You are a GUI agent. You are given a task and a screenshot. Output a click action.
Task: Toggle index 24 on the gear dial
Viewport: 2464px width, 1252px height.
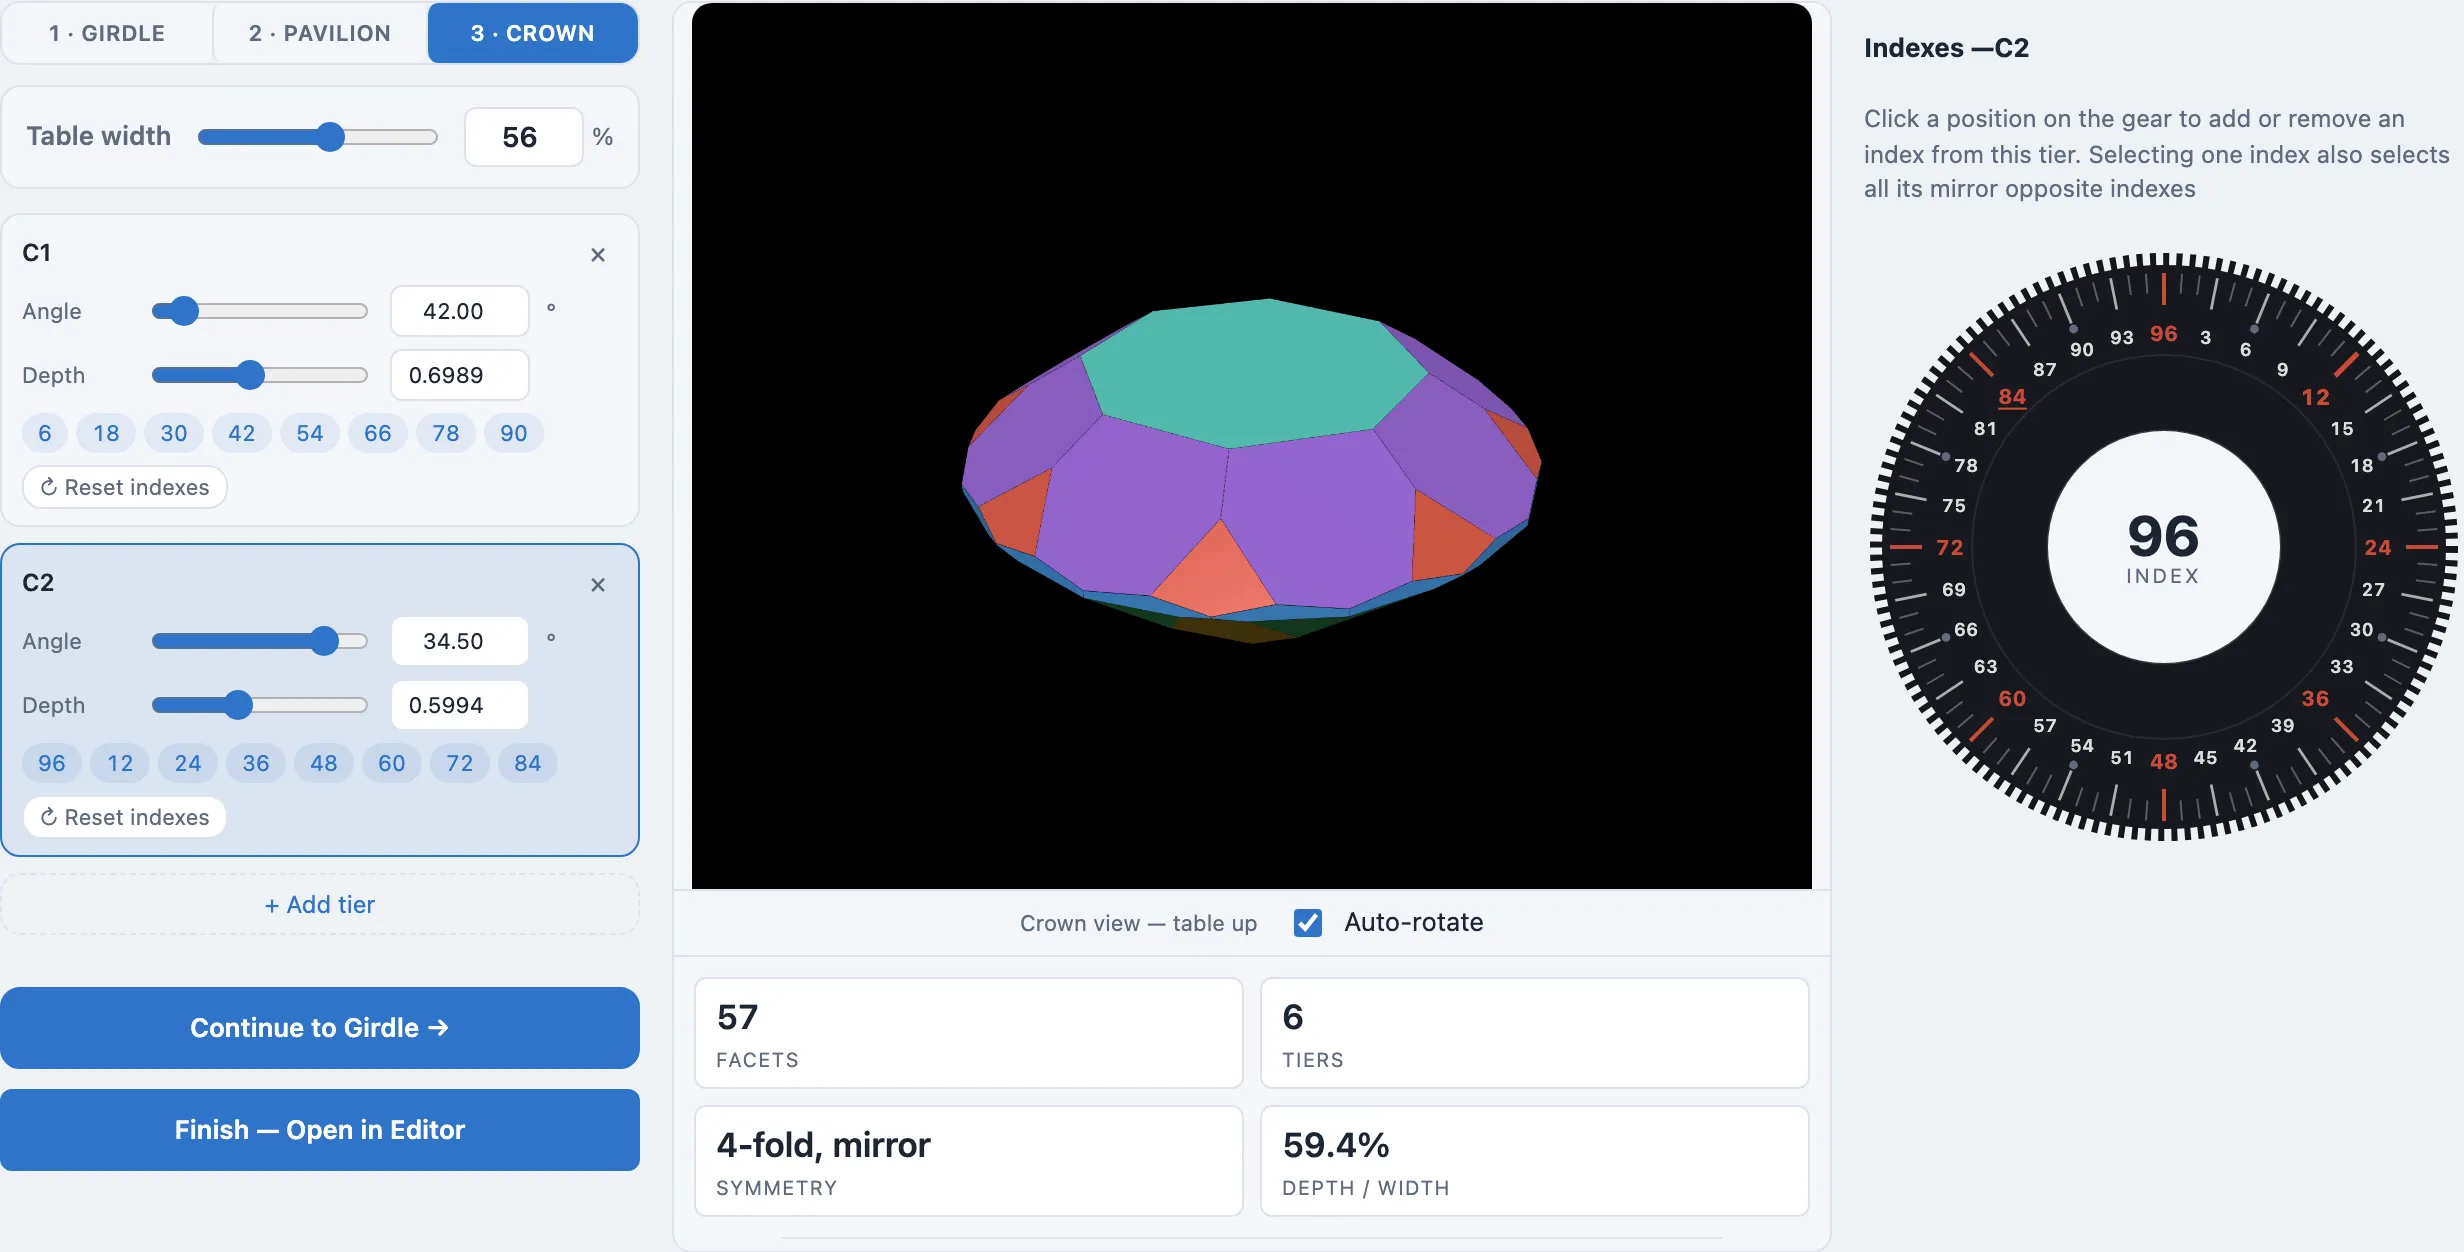point(2377,548)
